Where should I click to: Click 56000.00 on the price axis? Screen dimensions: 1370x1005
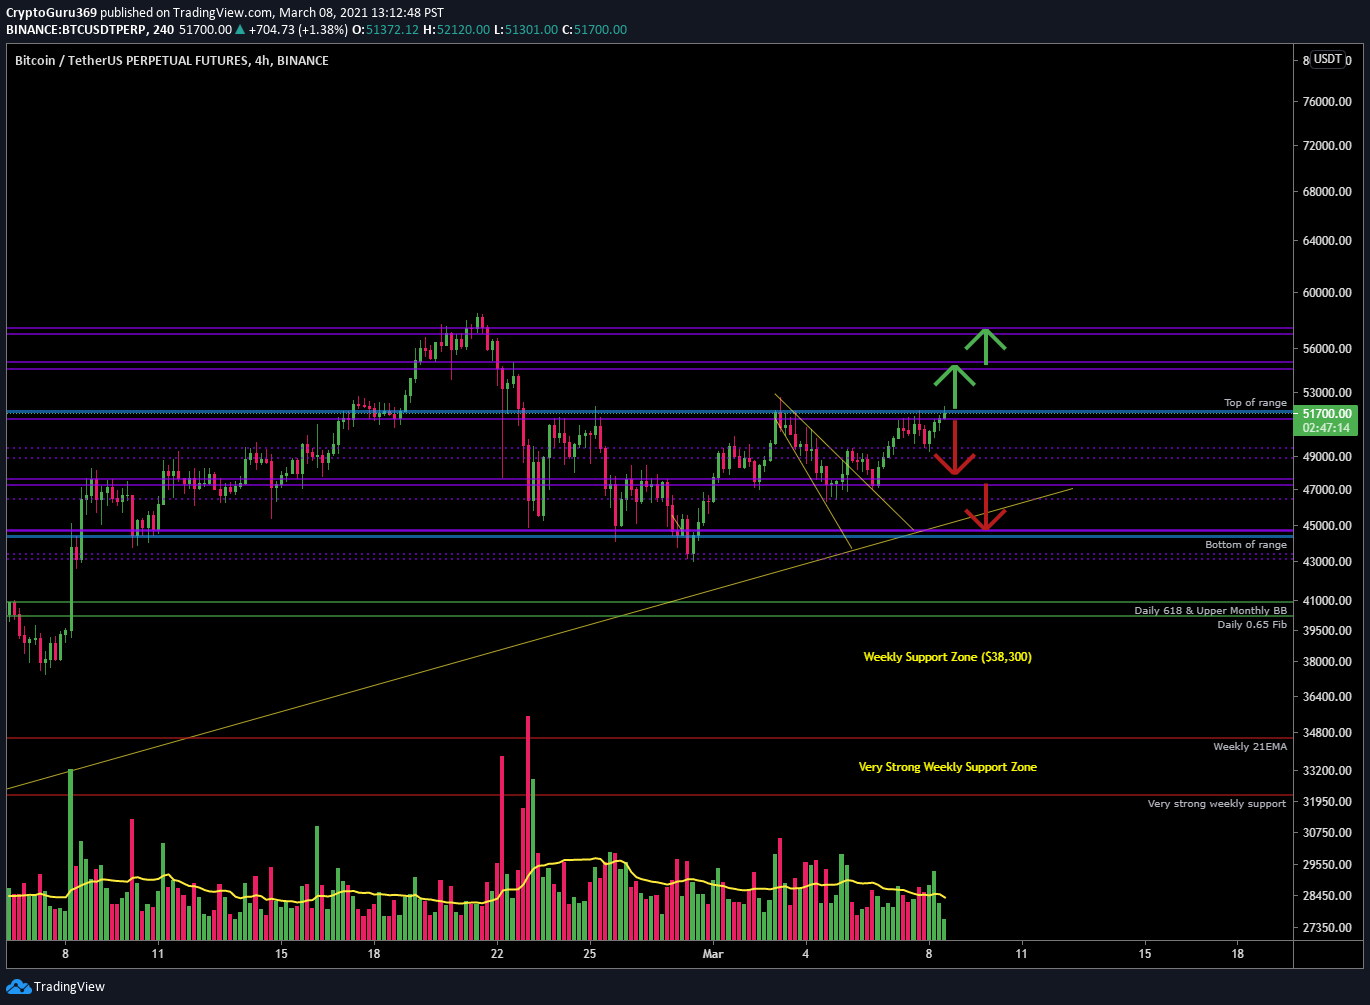point(1325,349)
